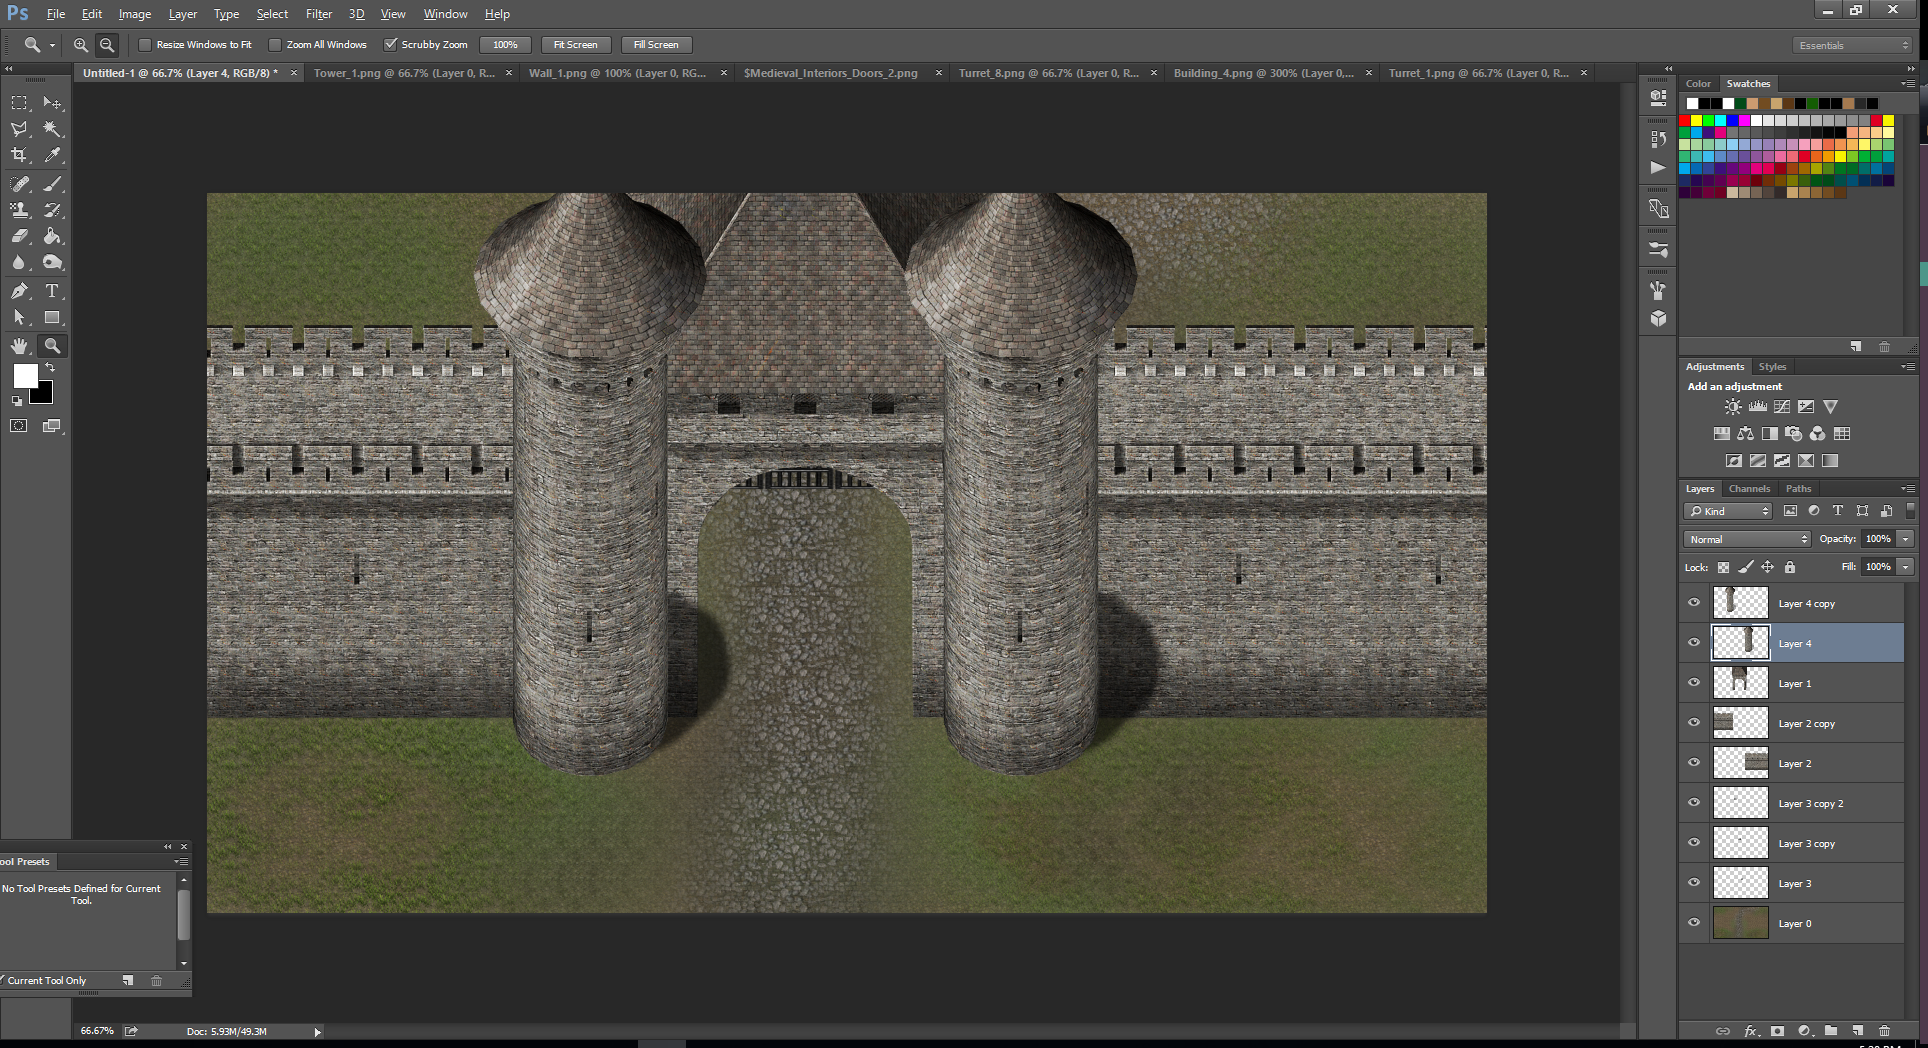Select the Pen tool
Image resolution: width=1928 pixels, height=1048 pixels.
19,291
